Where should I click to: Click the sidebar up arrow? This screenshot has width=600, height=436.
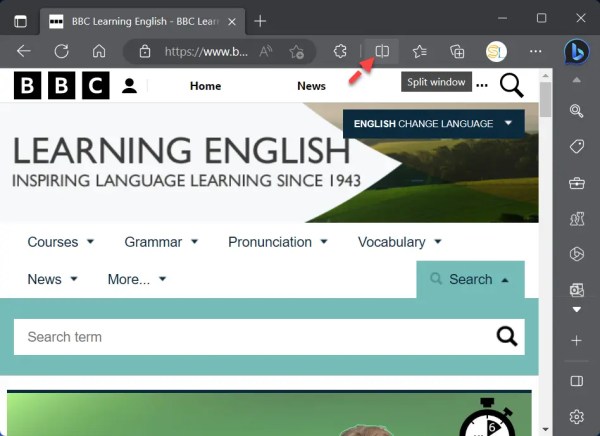tap(577, 80)
